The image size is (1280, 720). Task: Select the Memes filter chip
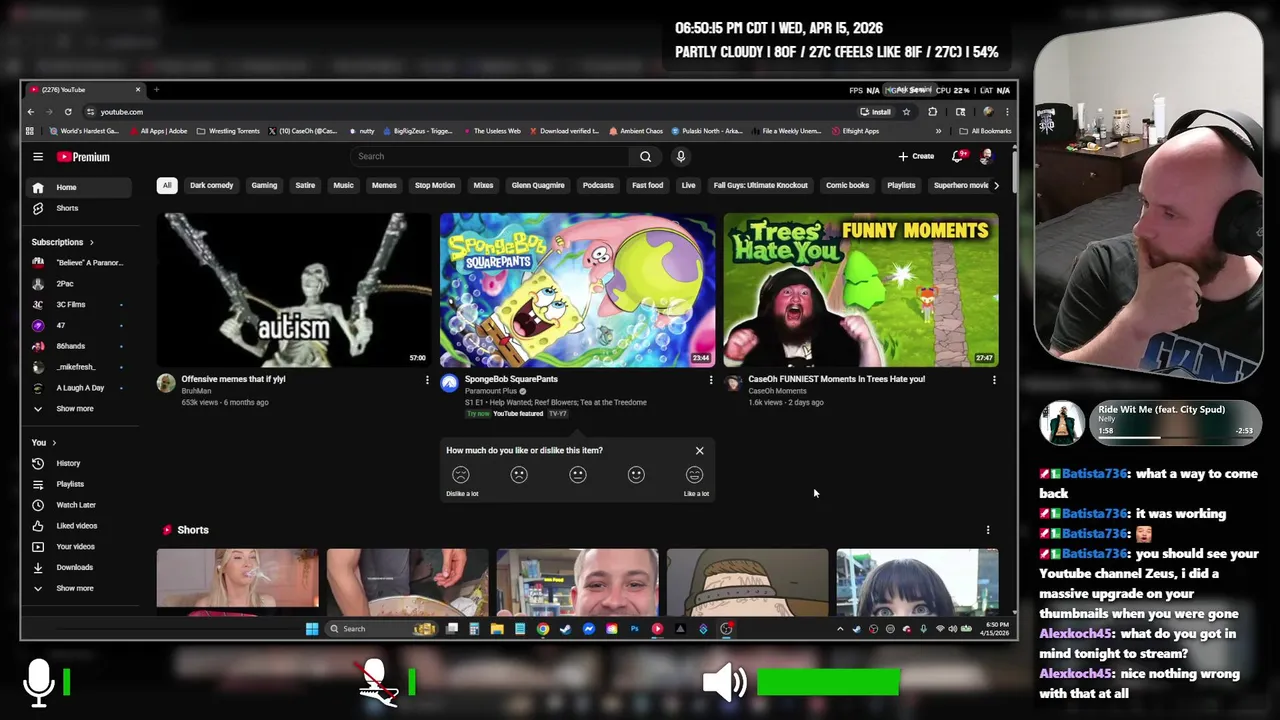[384, 185]
